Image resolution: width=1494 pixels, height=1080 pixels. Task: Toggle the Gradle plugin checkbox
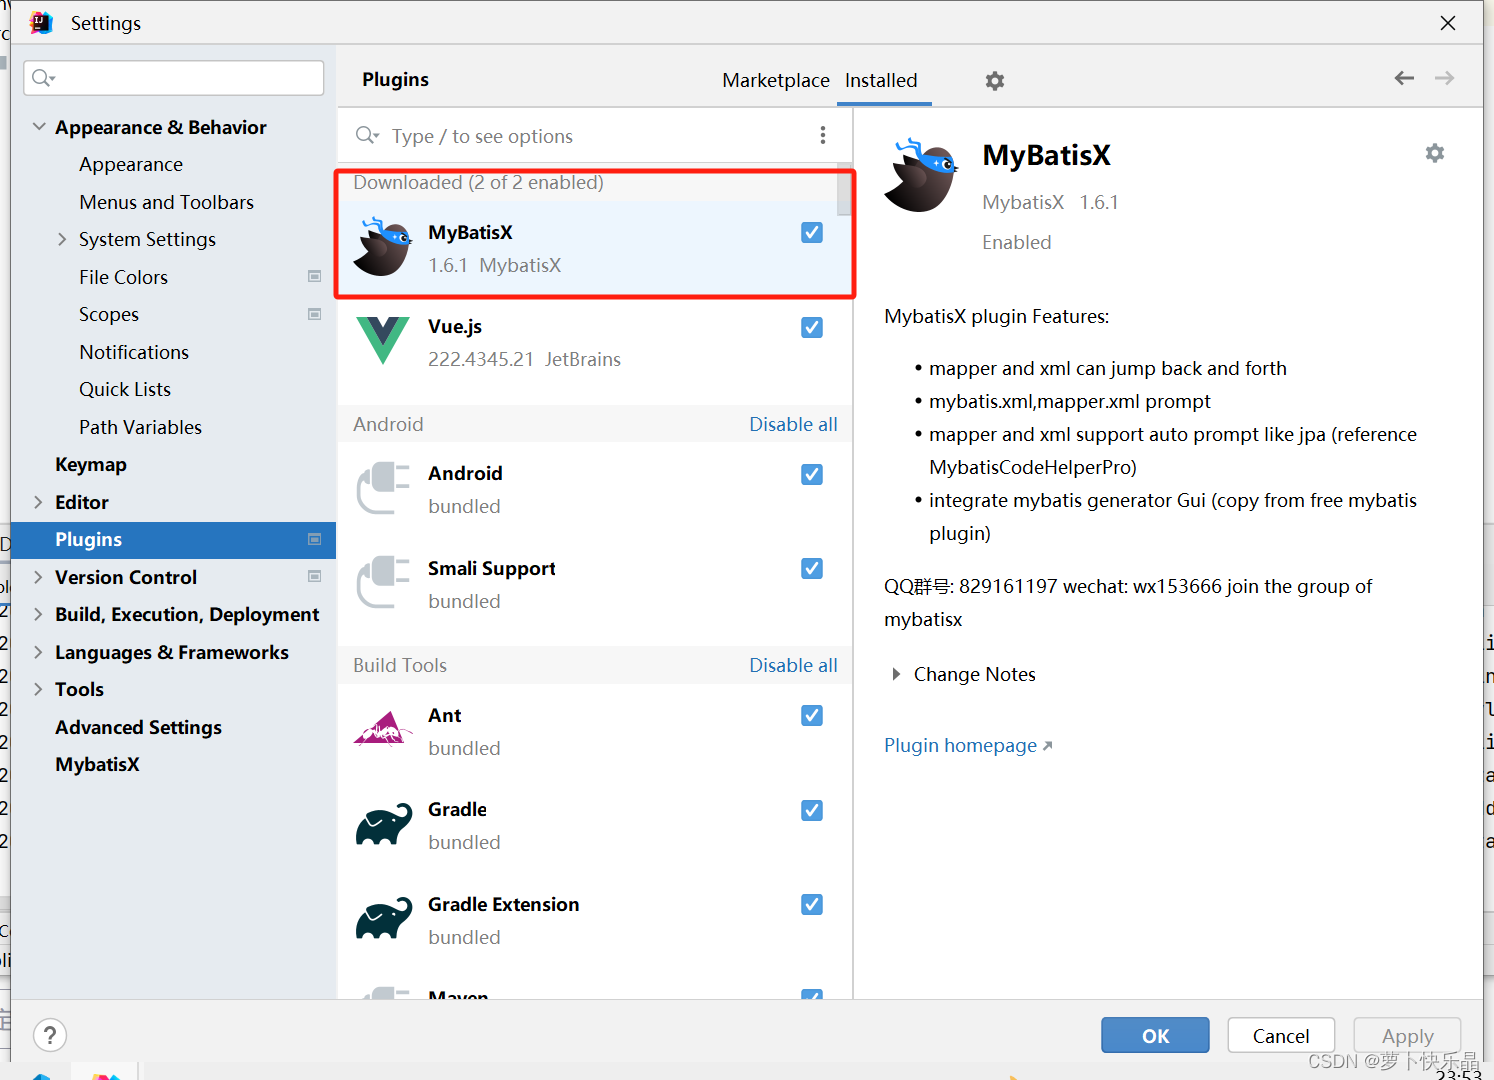[812, 810]
